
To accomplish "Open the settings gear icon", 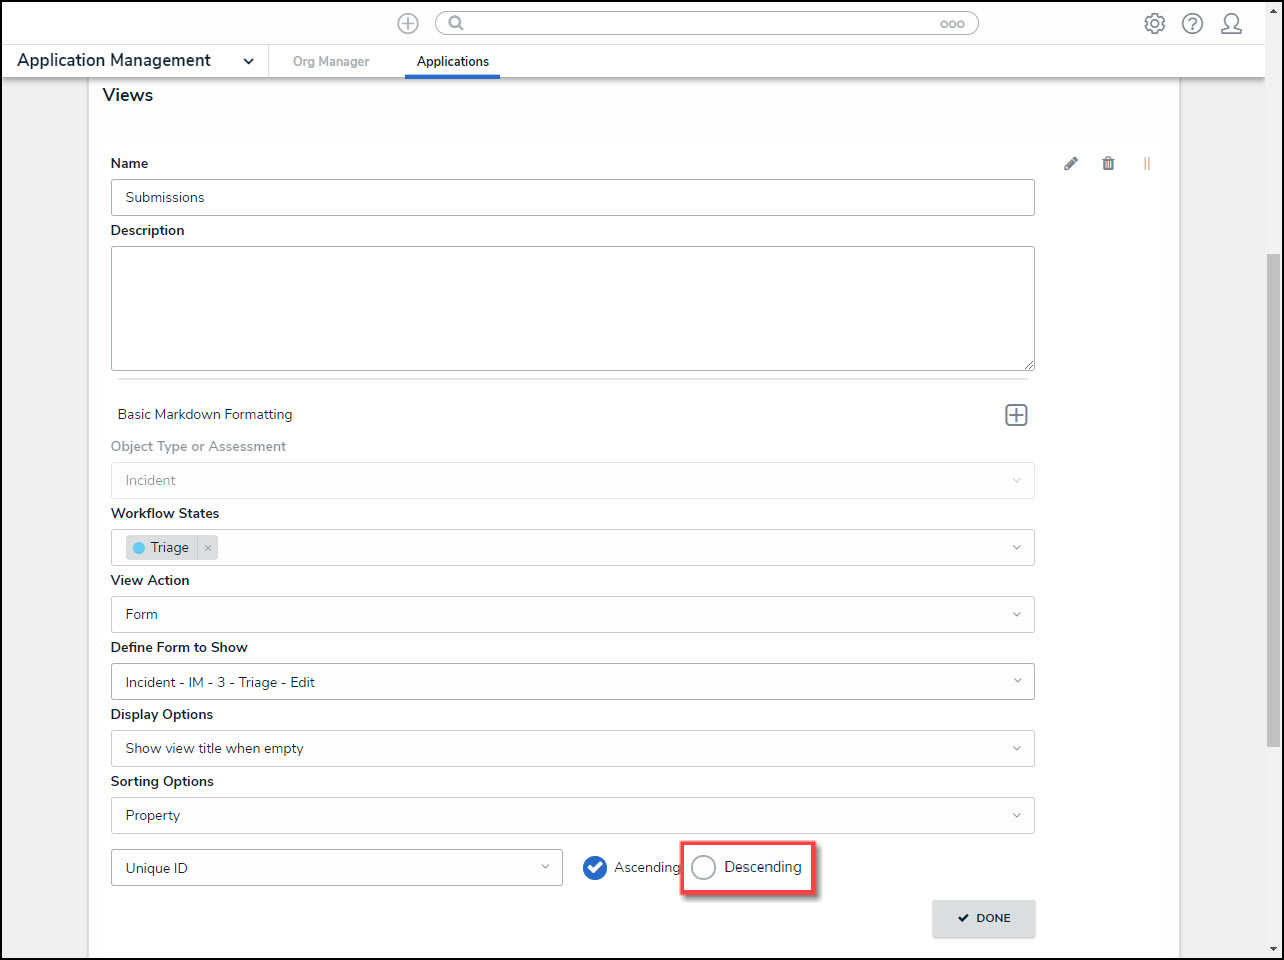I will pyautogui.click(x=1154, y=24).
